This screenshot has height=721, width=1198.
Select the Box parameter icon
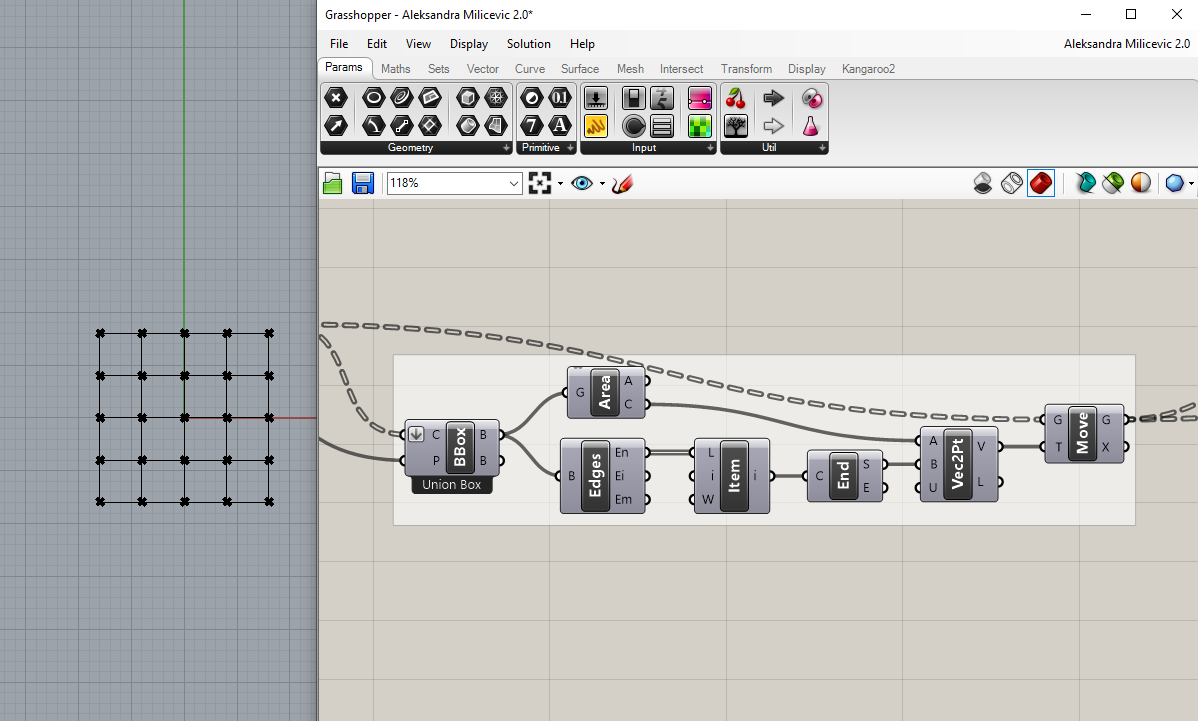click(468, 98)
